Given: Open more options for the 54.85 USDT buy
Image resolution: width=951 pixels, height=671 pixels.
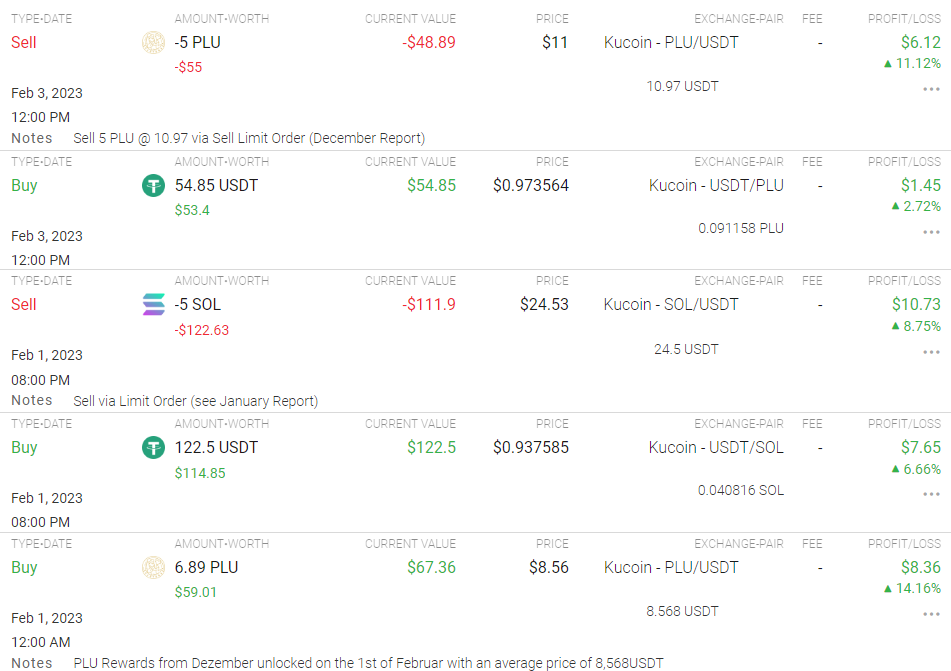Looking at the screenshot, I should (x=931, y=231).
